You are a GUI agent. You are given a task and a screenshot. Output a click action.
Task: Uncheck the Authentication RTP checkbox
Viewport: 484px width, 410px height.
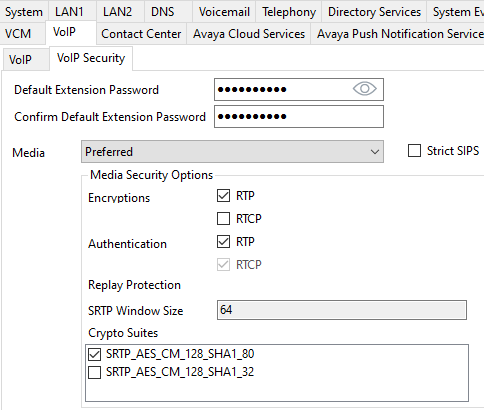[223, 242]
